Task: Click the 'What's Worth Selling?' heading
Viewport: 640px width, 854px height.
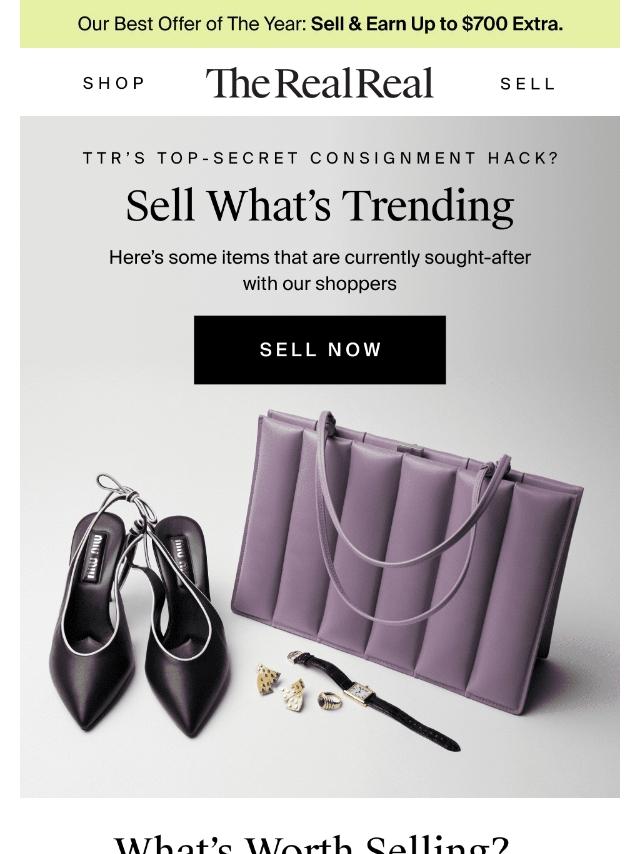Action: [x=312, y=844]
